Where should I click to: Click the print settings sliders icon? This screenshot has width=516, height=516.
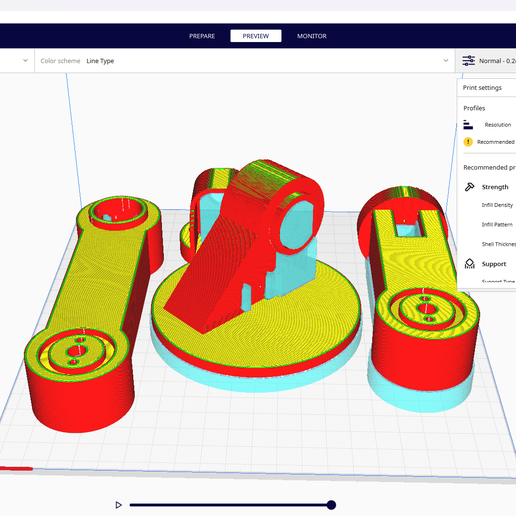coord(468,61)
